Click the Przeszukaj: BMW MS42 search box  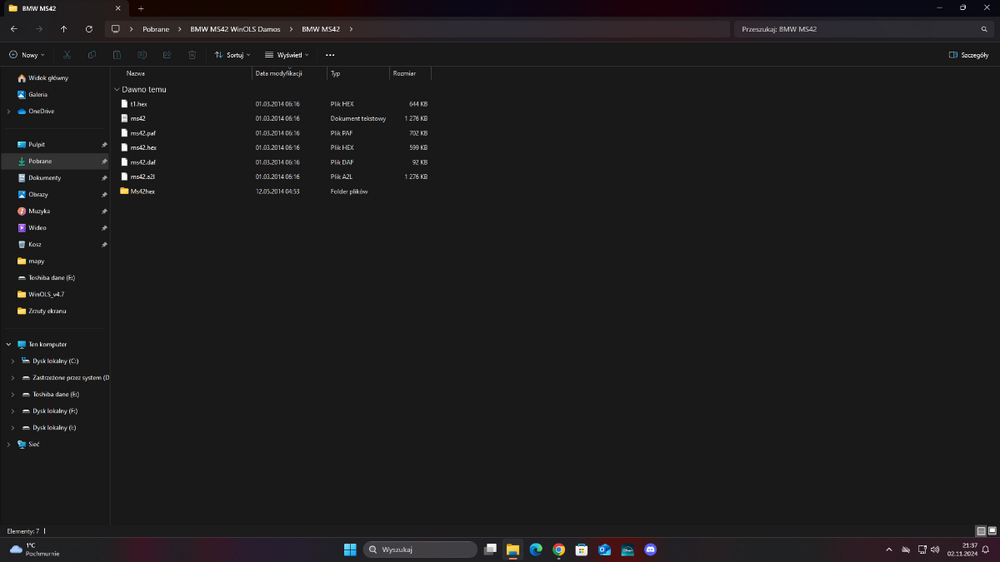pos(864,29)
